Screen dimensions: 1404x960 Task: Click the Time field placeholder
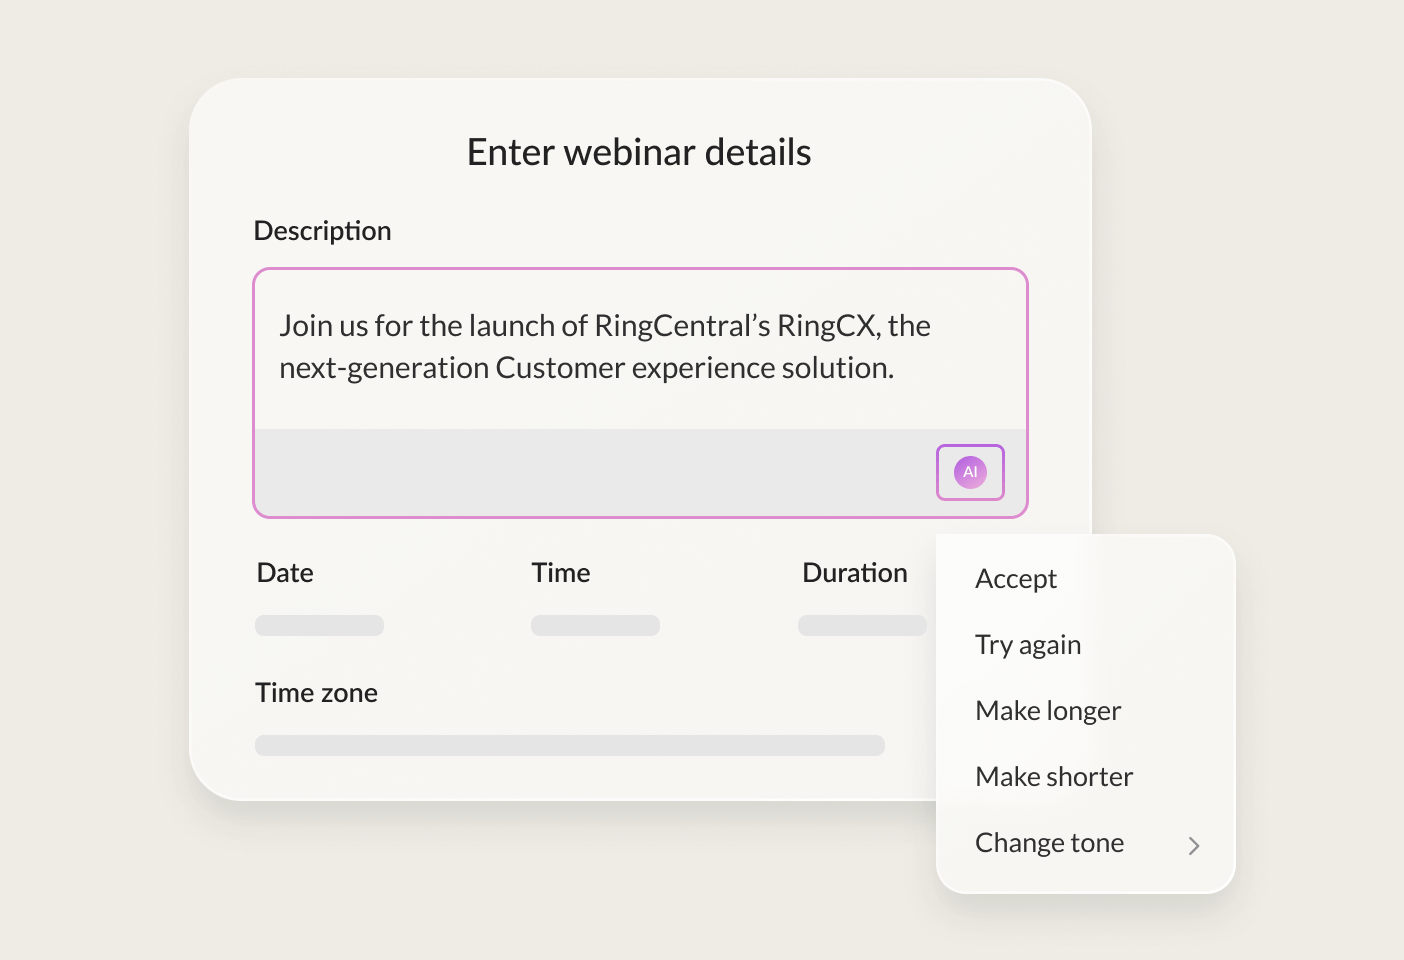point(595,625)
